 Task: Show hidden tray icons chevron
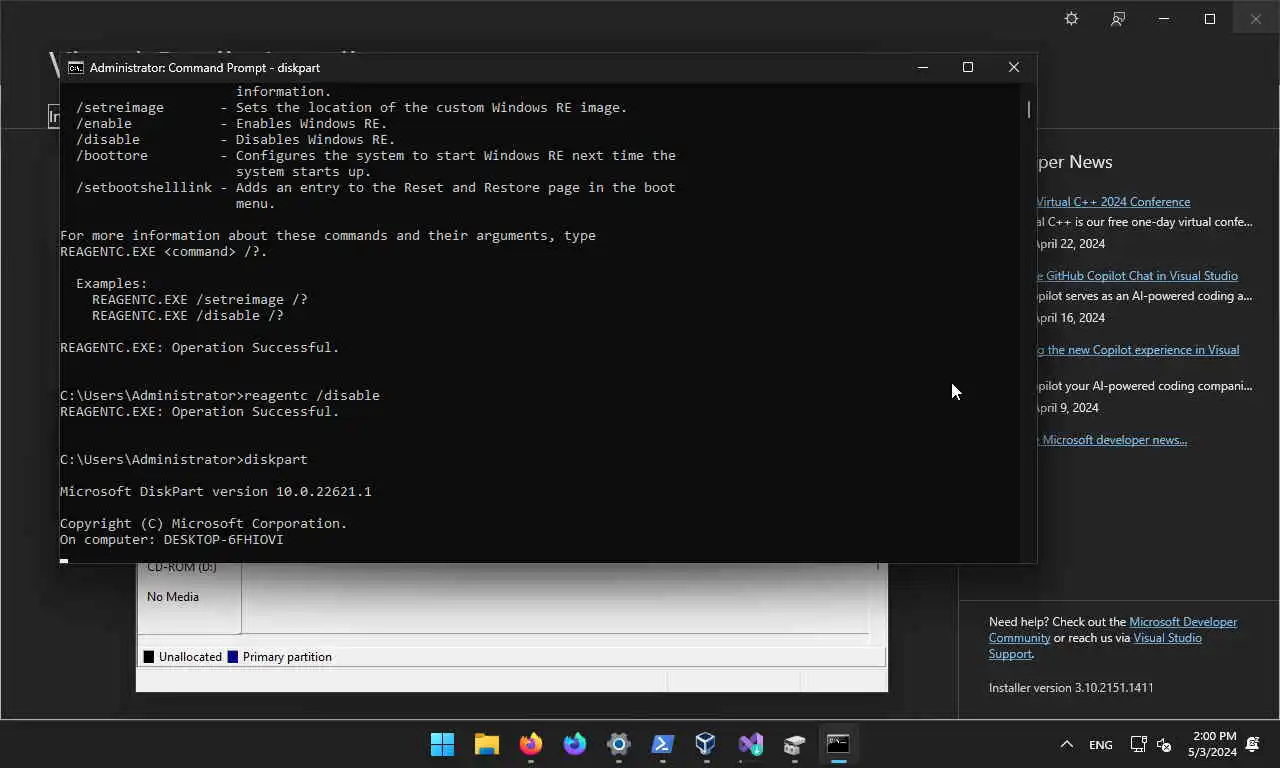pos(1067,744)
